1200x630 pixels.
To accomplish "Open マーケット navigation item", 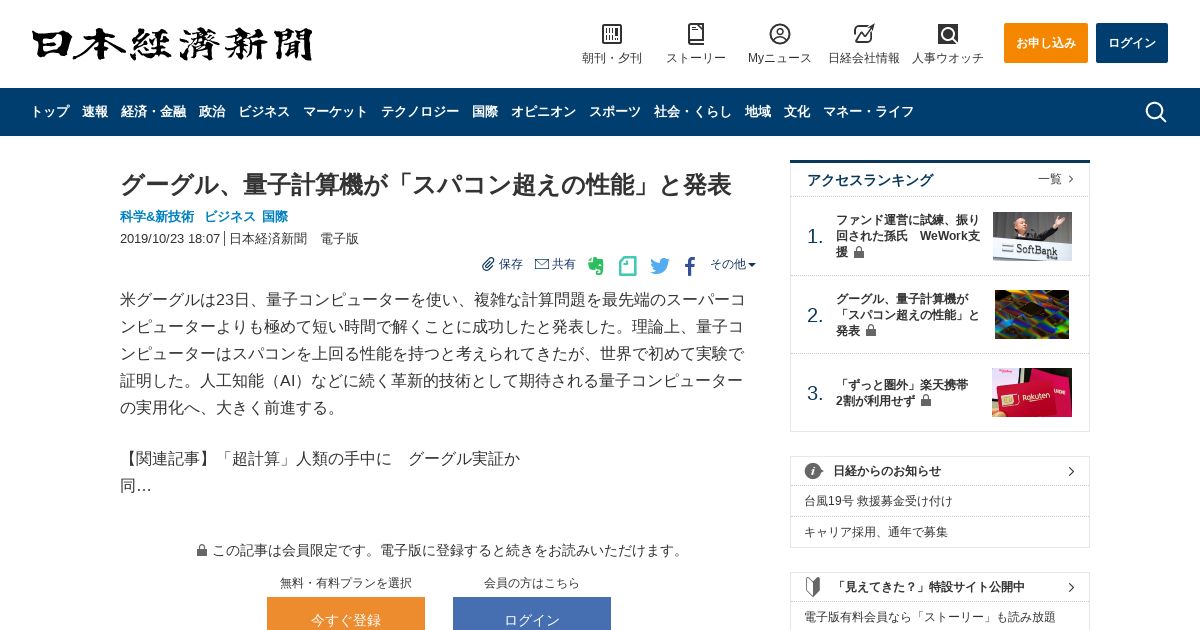I will coord(335,112).
